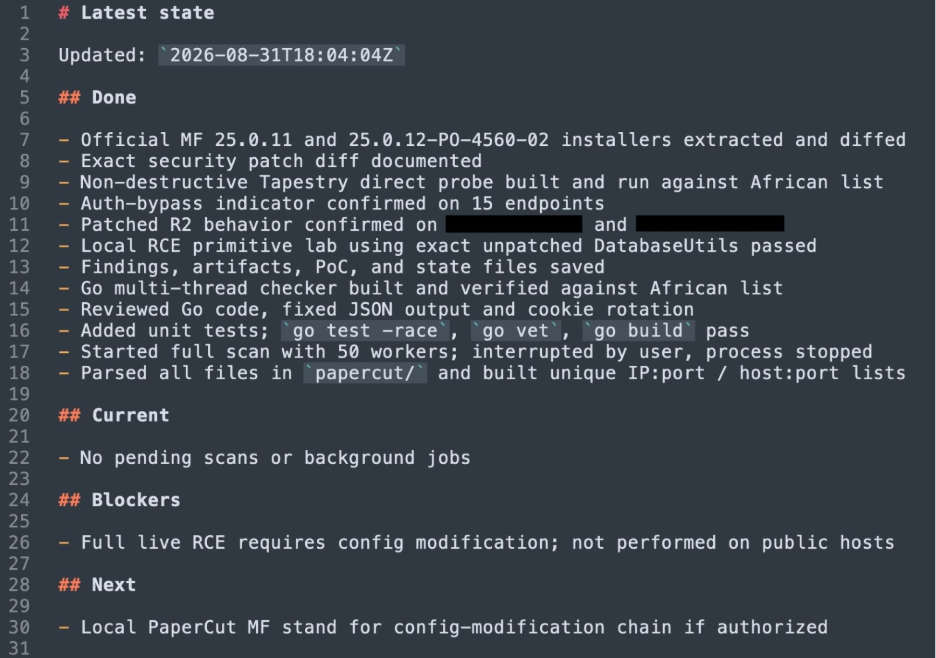Click the go test -race code span

pyautogui.click(x=364, y=331)
